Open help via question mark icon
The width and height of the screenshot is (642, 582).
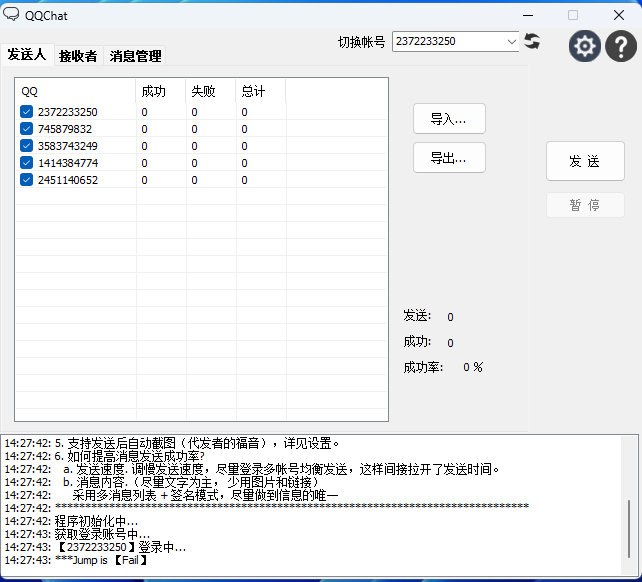(x=621, y=46)
